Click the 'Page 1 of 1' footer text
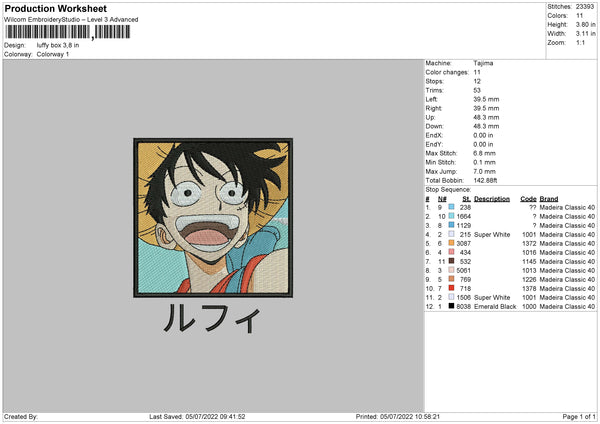 point(579,417)
